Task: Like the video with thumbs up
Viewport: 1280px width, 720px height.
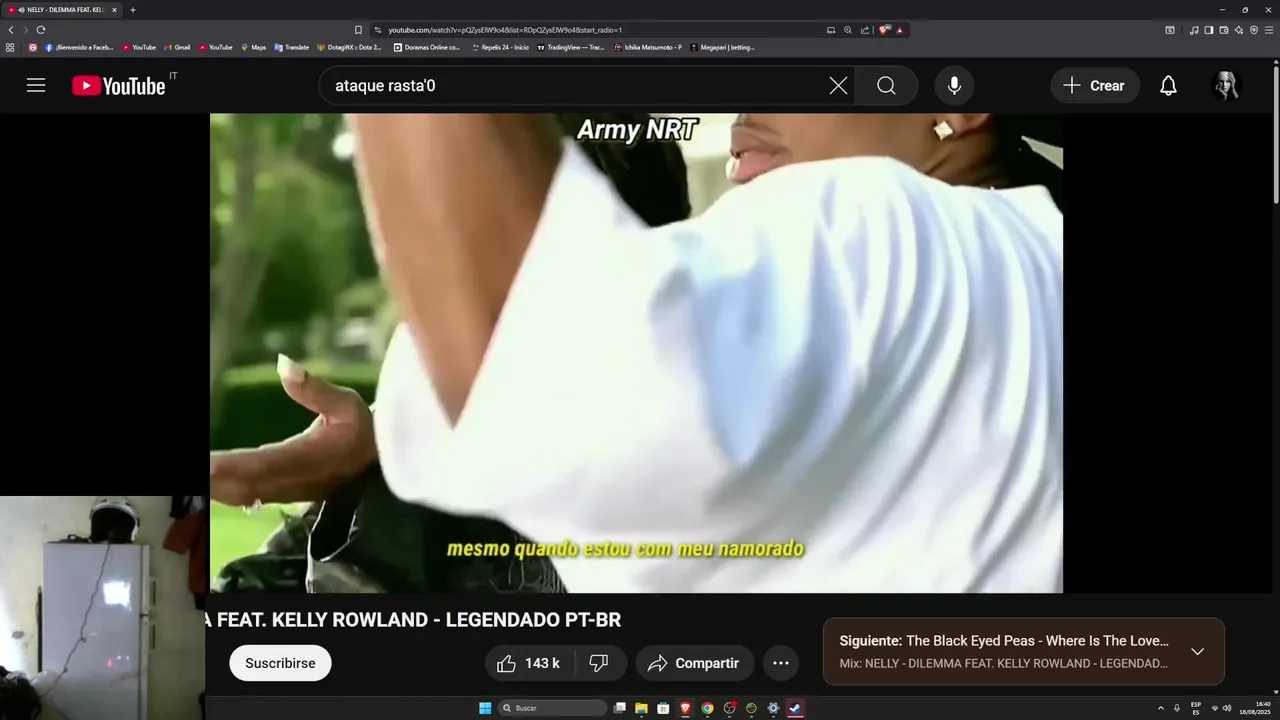Action: 528,663
